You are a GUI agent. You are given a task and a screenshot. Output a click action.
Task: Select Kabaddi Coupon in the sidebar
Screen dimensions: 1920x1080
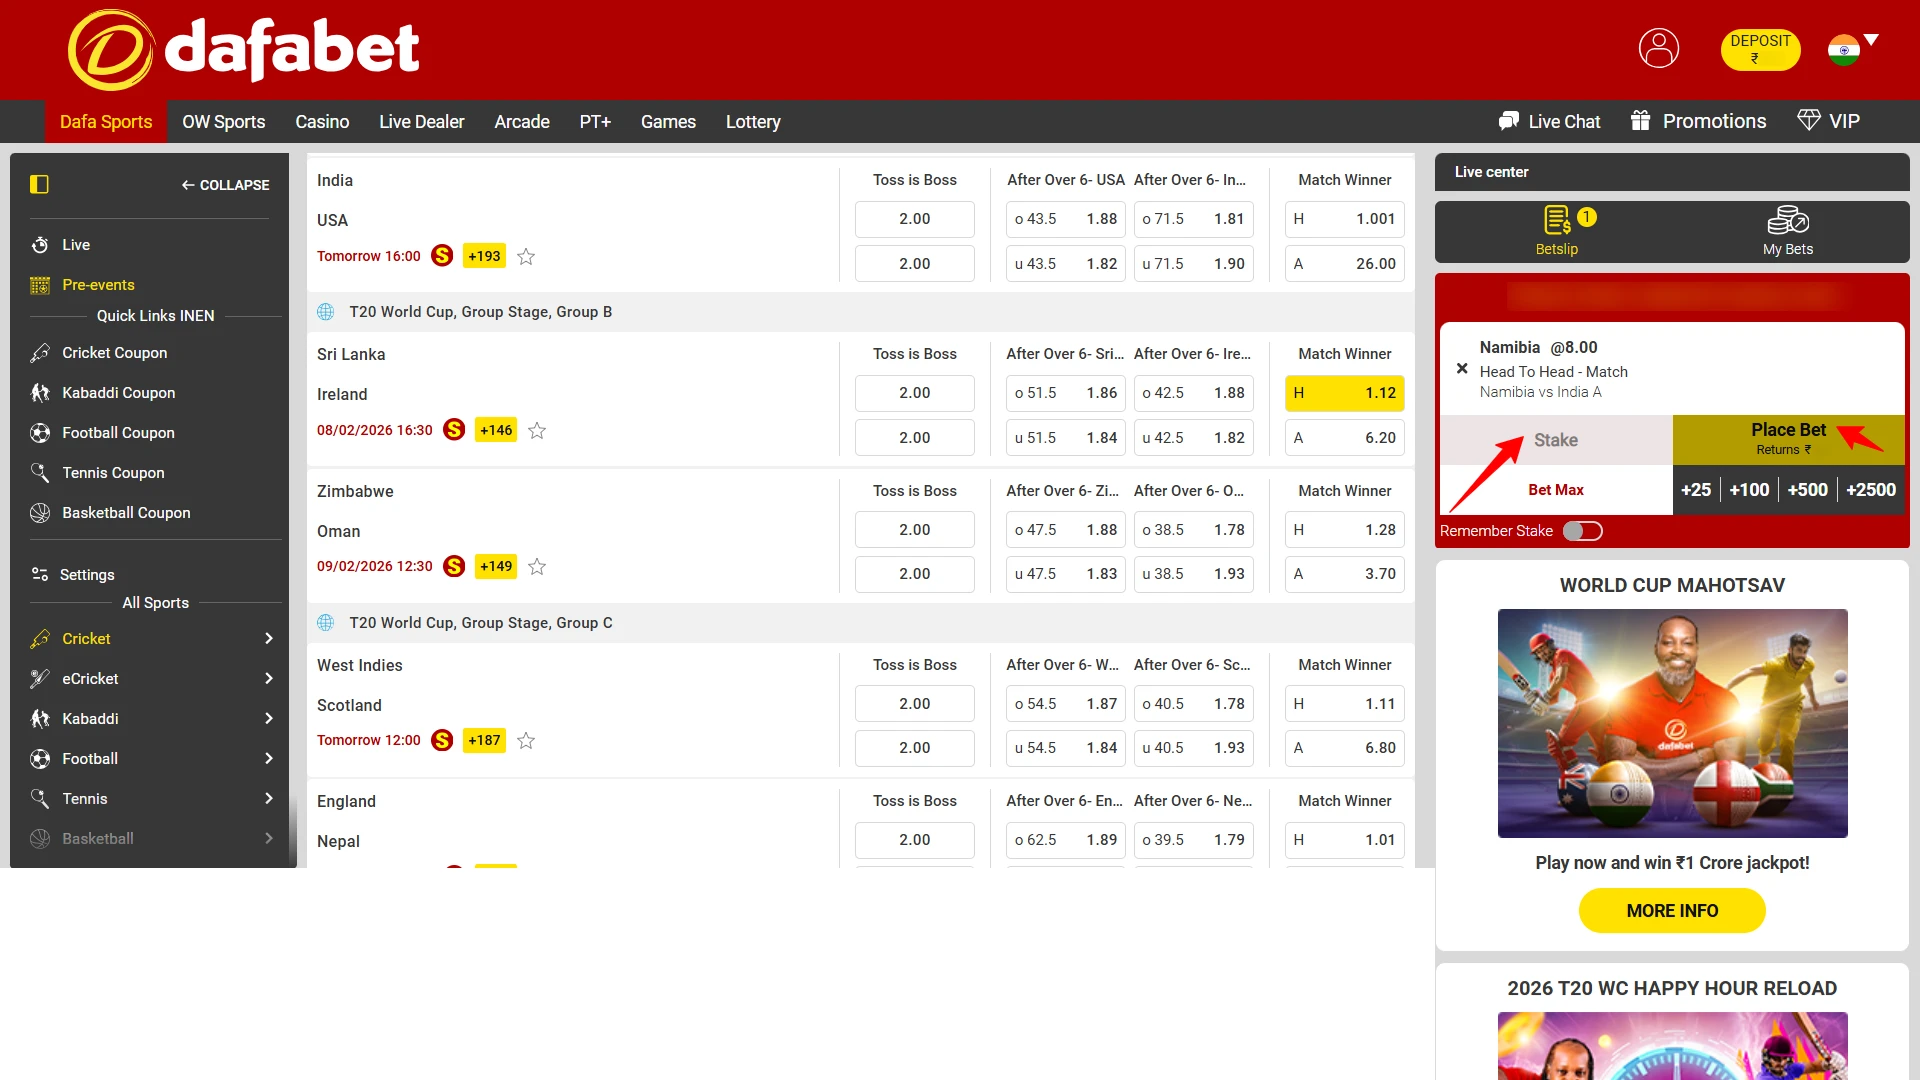(x=118, y=393)
